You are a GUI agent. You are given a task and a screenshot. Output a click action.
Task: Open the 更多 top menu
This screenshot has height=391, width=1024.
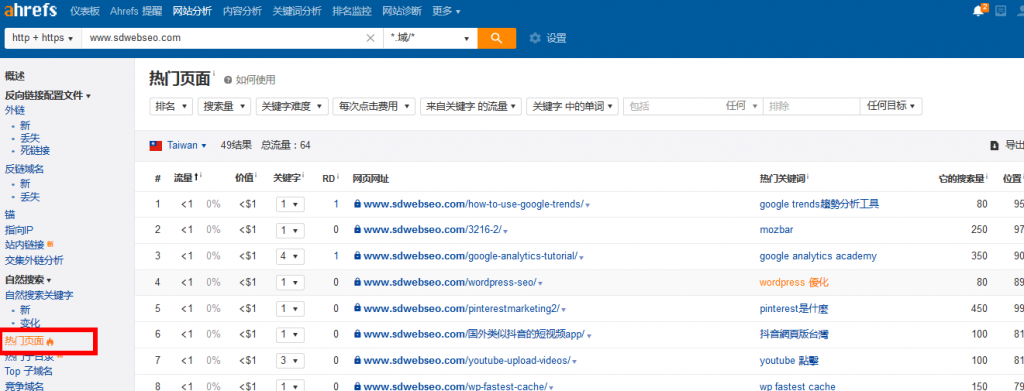coord(446,11)
